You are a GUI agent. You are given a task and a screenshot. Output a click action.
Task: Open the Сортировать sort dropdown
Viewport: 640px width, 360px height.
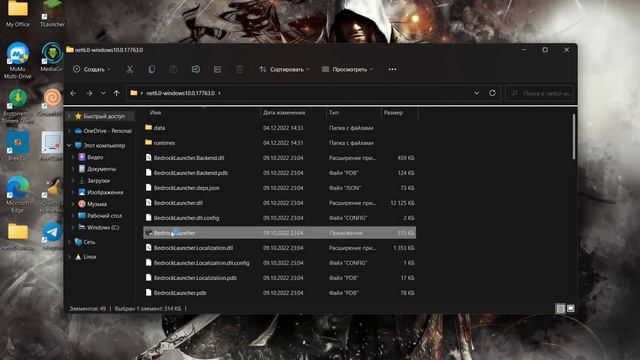284,69
